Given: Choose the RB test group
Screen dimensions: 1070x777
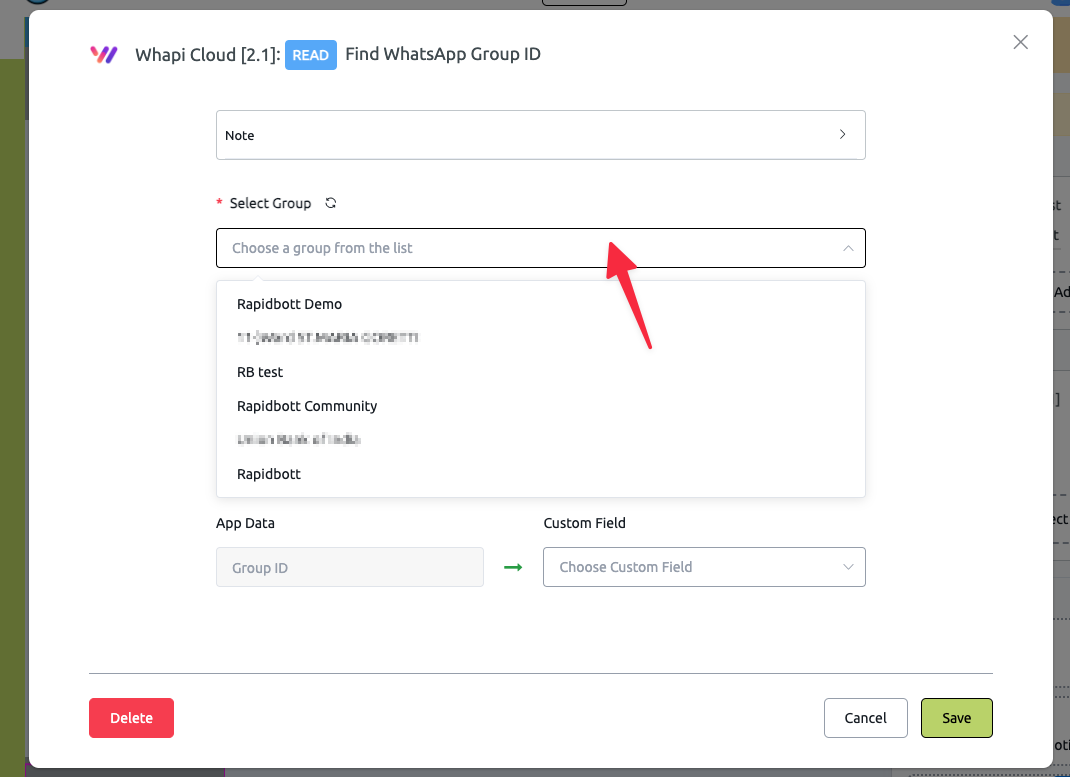Looking at the screenshot, I should (x=260, y=372).
